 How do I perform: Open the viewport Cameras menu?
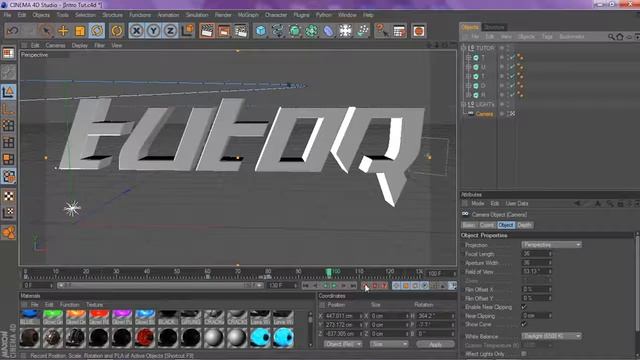56,45
